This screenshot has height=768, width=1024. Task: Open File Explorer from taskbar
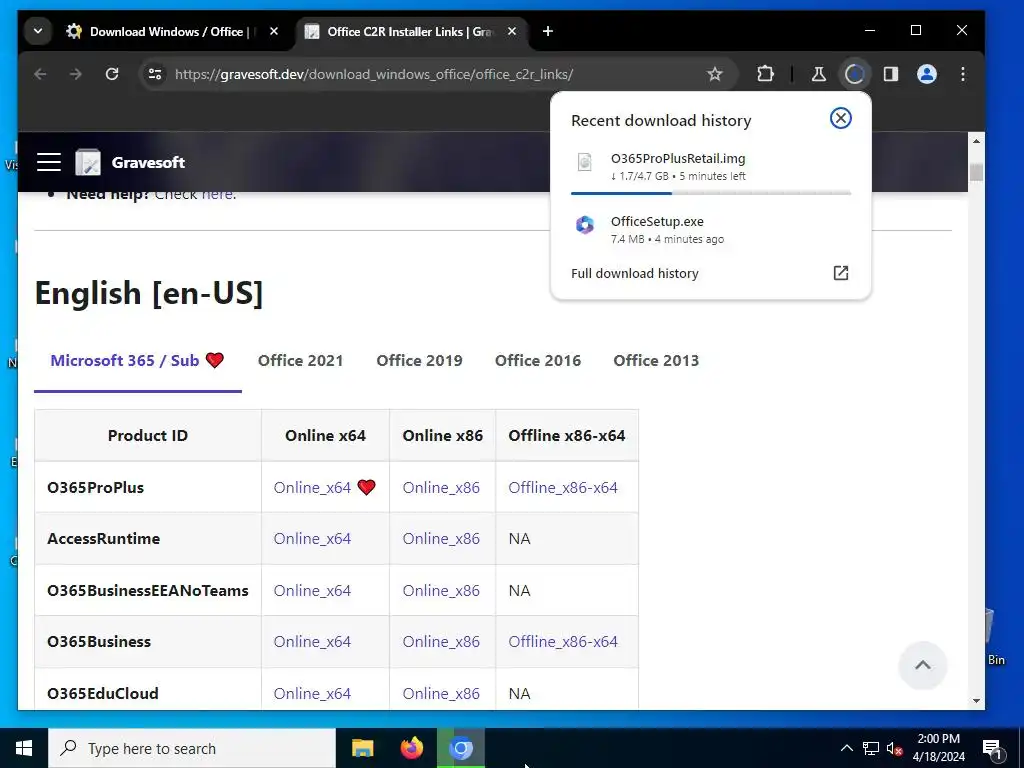tap(362, 748)
